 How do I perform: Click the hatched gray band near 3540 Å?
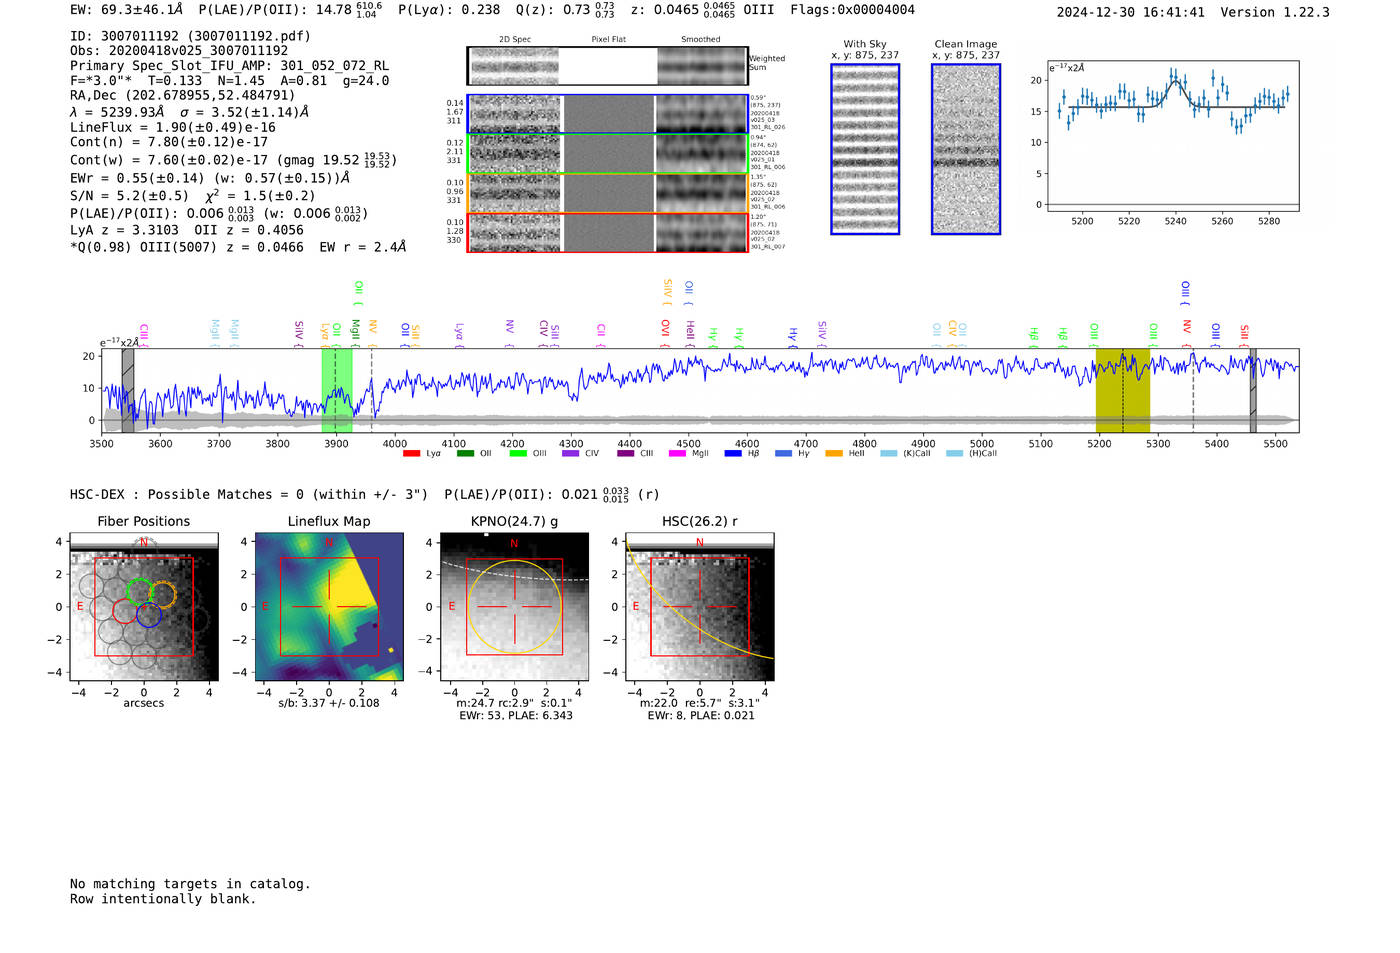(x=127, y=390)
